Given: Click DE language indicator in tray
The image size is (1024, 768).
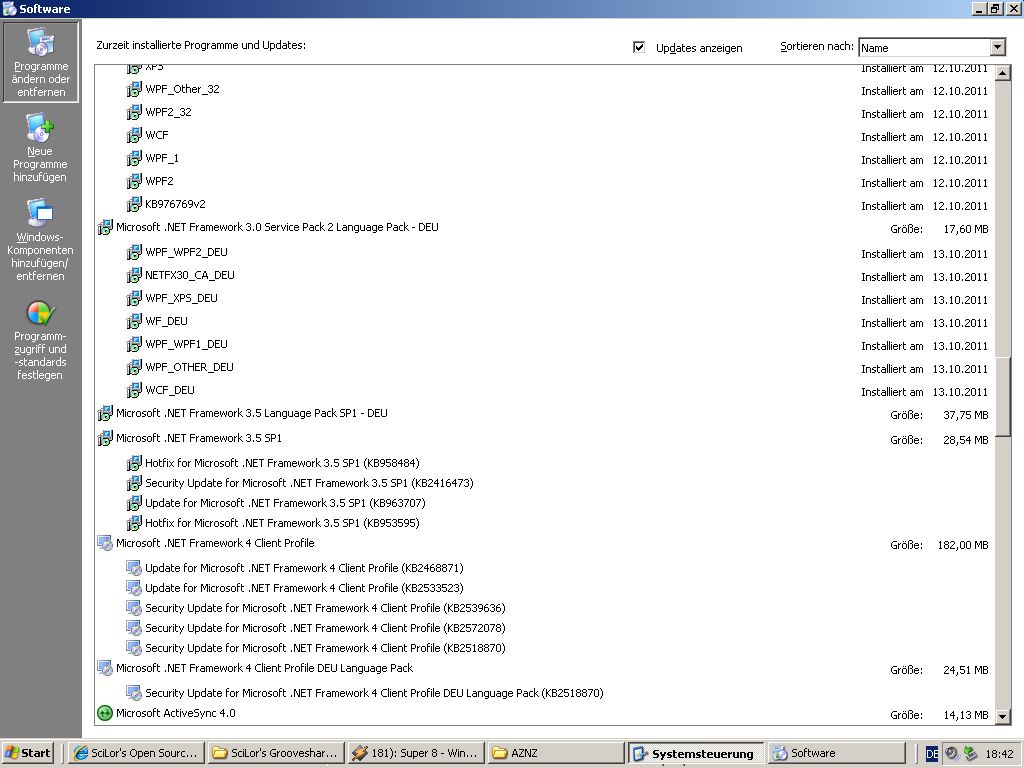Looking at the screenshot, I should coord(932,754).
